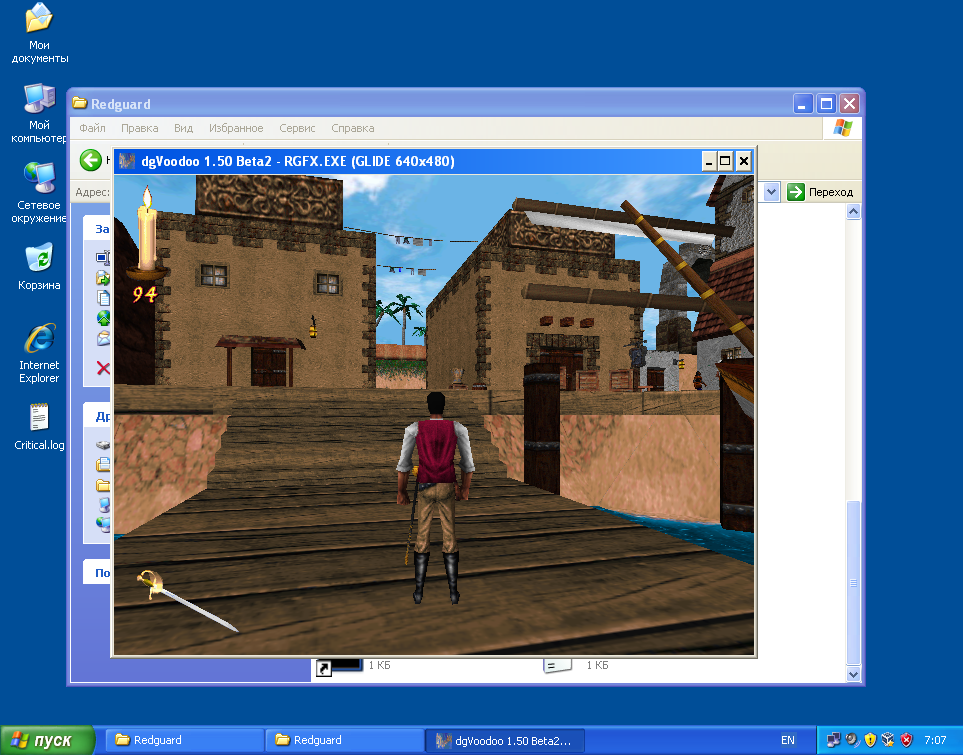Switch to second Redguard taskbar button
The width and height of the screenshot is (963, 755).
point(345,740)
